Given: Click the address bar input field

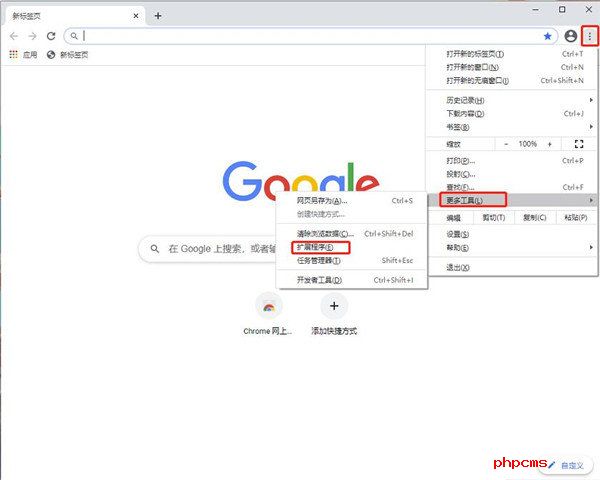Looking at the screenshot, I should 312,36.
